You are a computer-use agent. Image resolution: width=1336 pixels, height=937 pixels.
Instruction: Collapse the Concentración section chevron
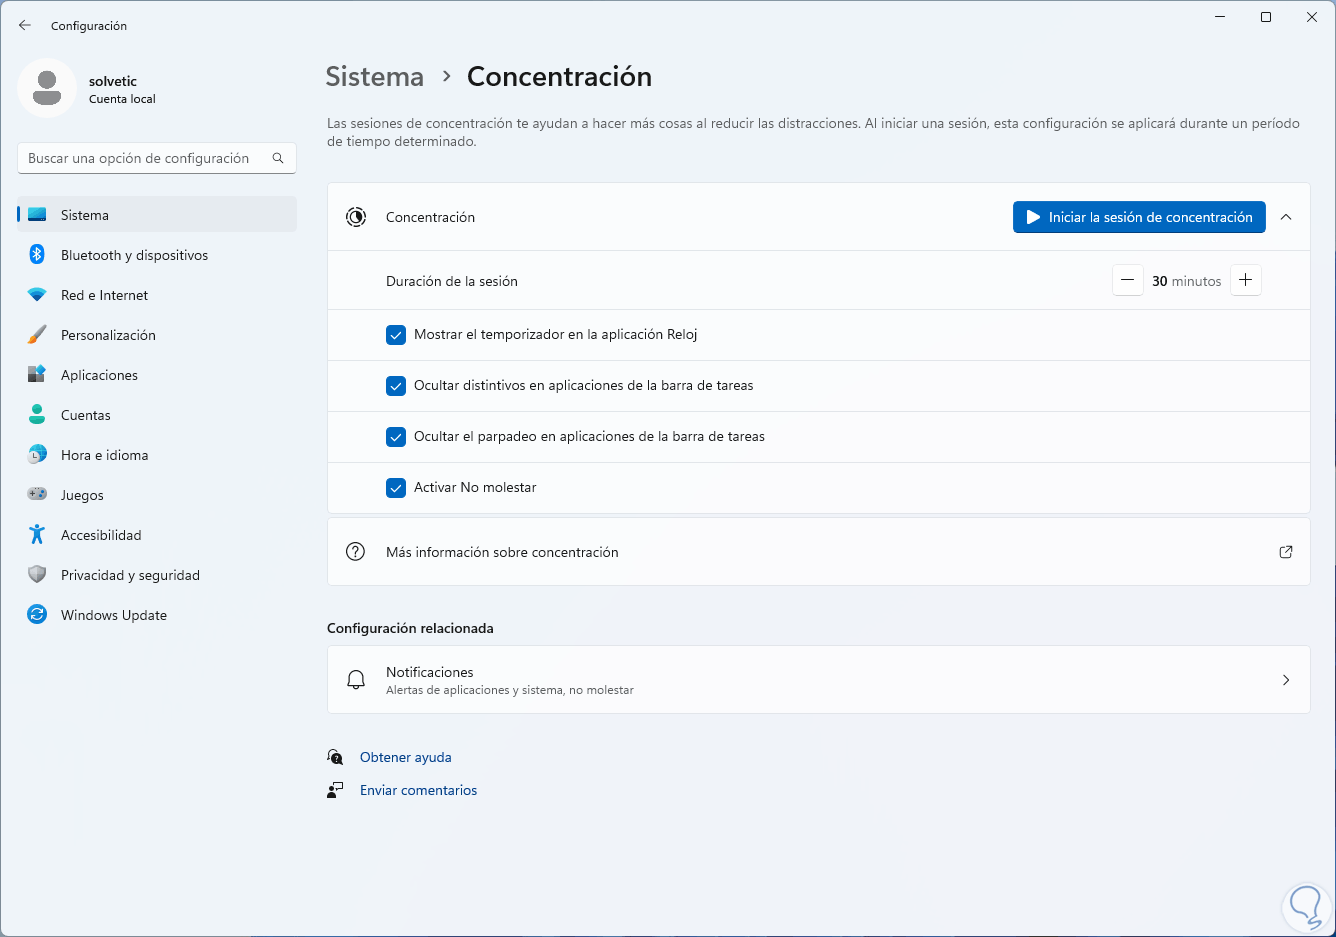1286,217
